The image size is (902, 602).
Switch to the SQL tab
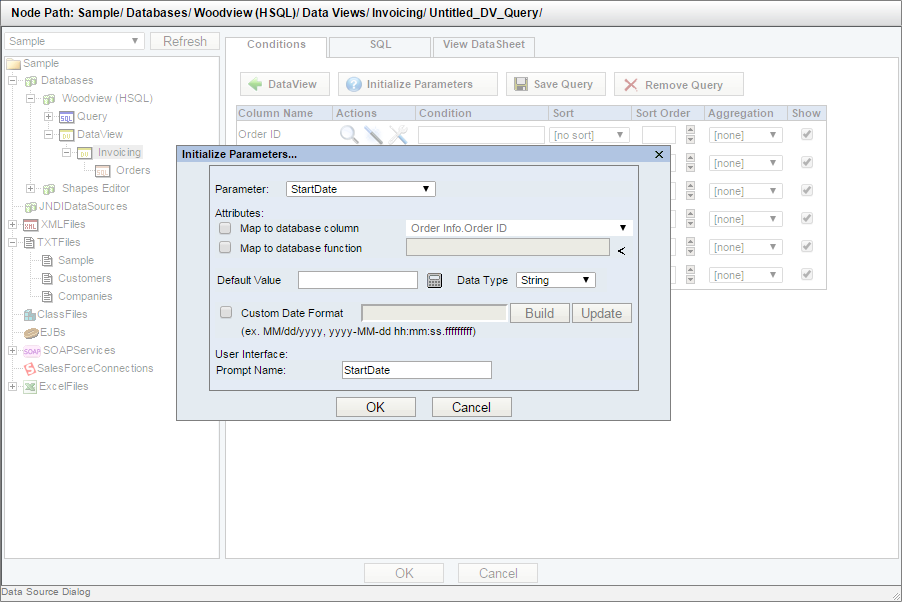click(380, 46)
